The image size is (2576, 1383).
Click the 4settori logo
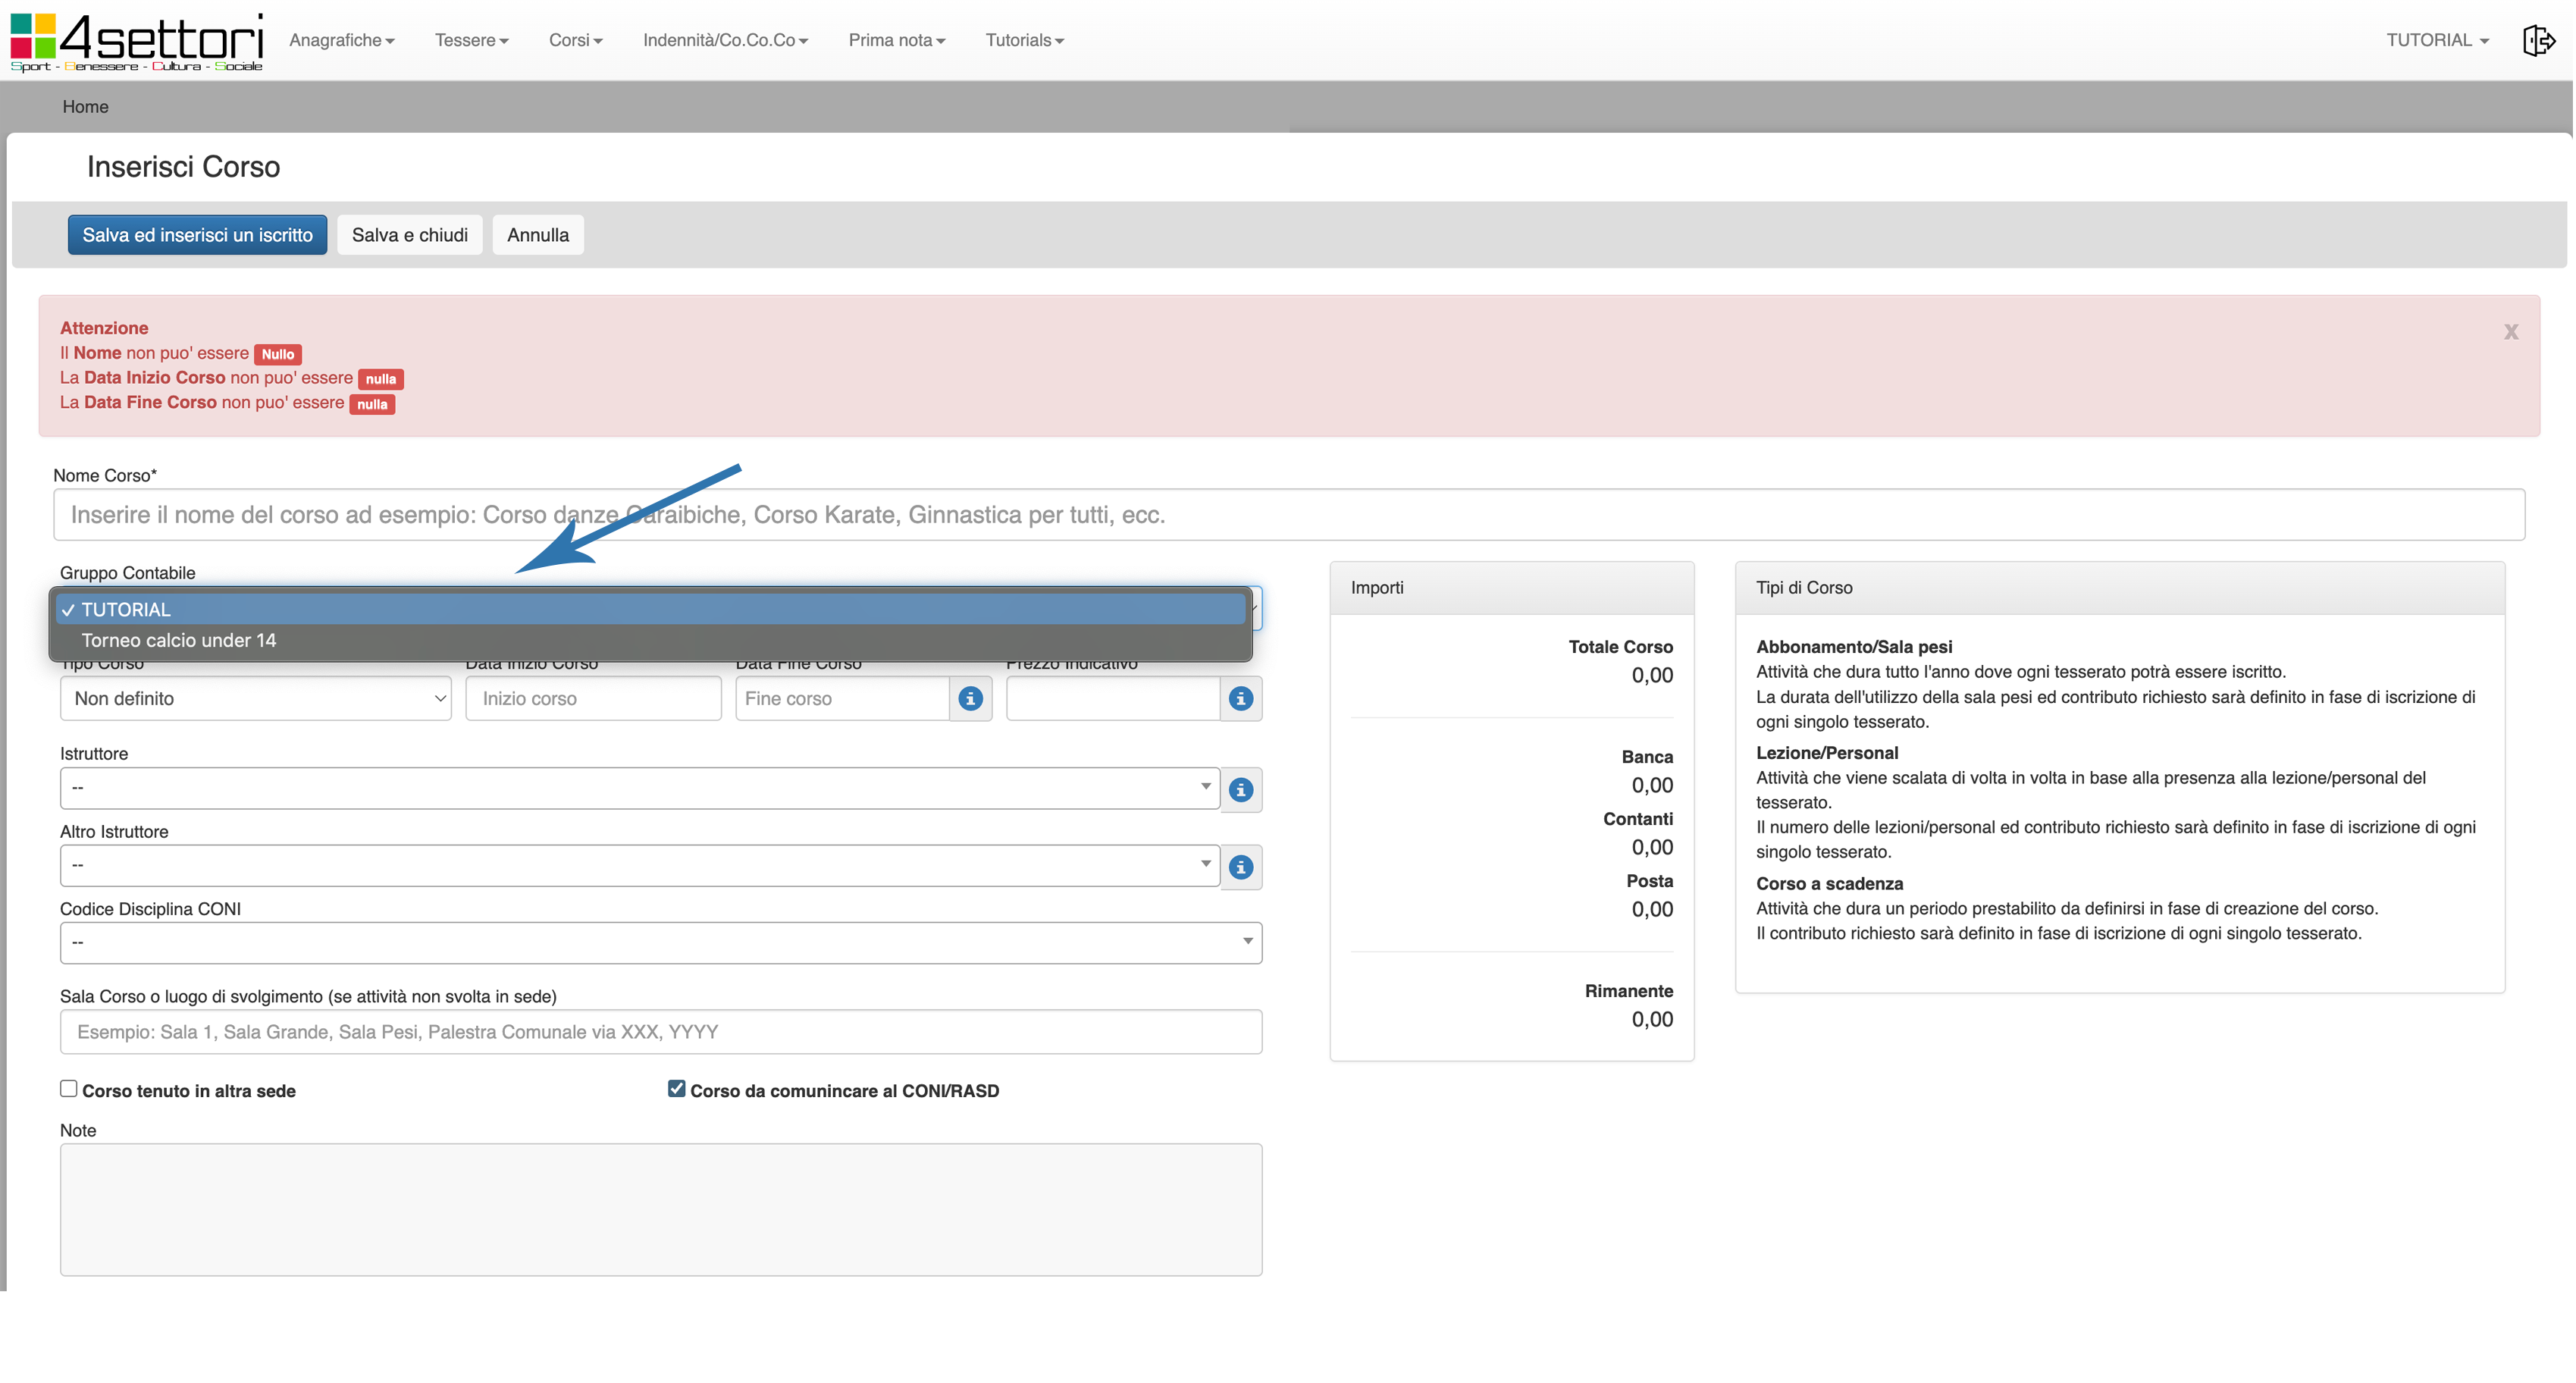pyautogui.click(x=137, y=41)
